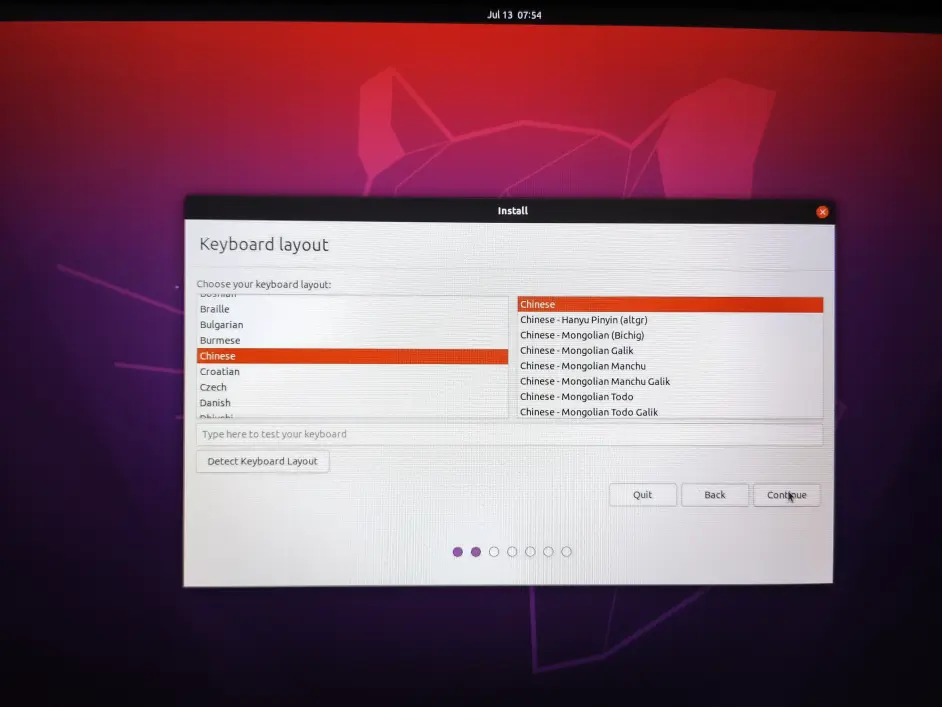Screen dimensions: 942x707
Task: Focus the 'Type here to test your keyboard' field
Action: (509, 434)
